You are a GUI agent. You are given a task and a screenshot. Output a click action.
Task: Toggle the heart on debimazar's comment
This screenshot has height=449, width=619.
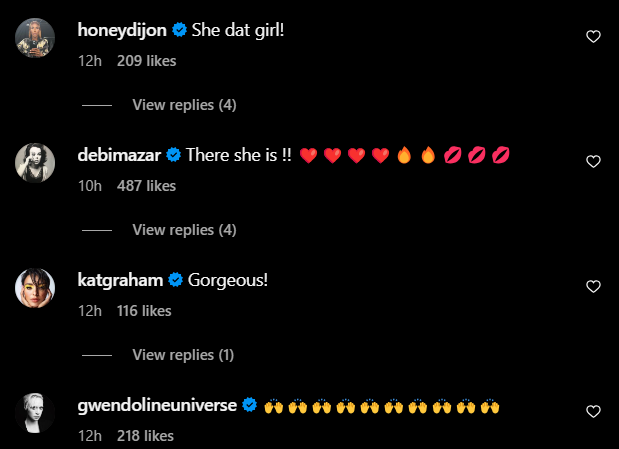pos(593,162)
